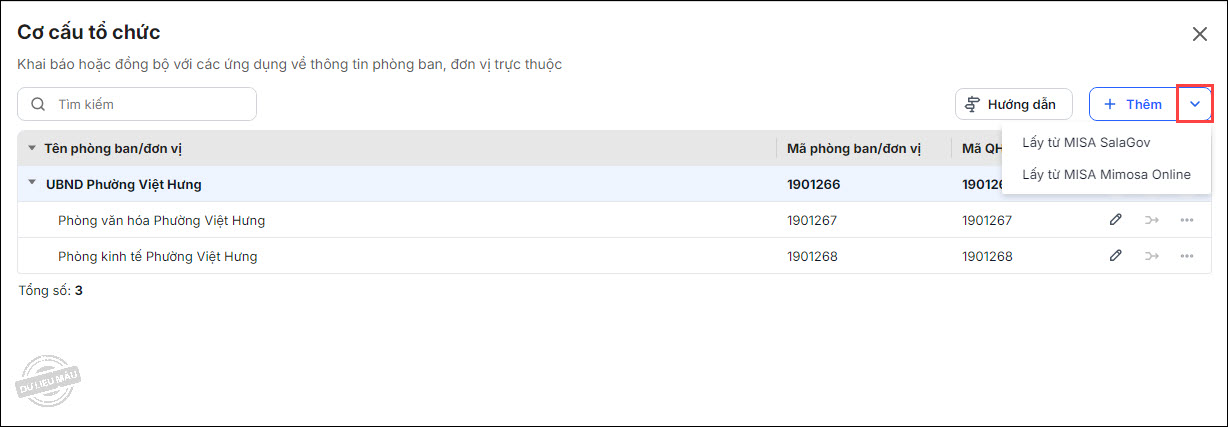
Task: Click the search magnifier icon
Action: 38,104
